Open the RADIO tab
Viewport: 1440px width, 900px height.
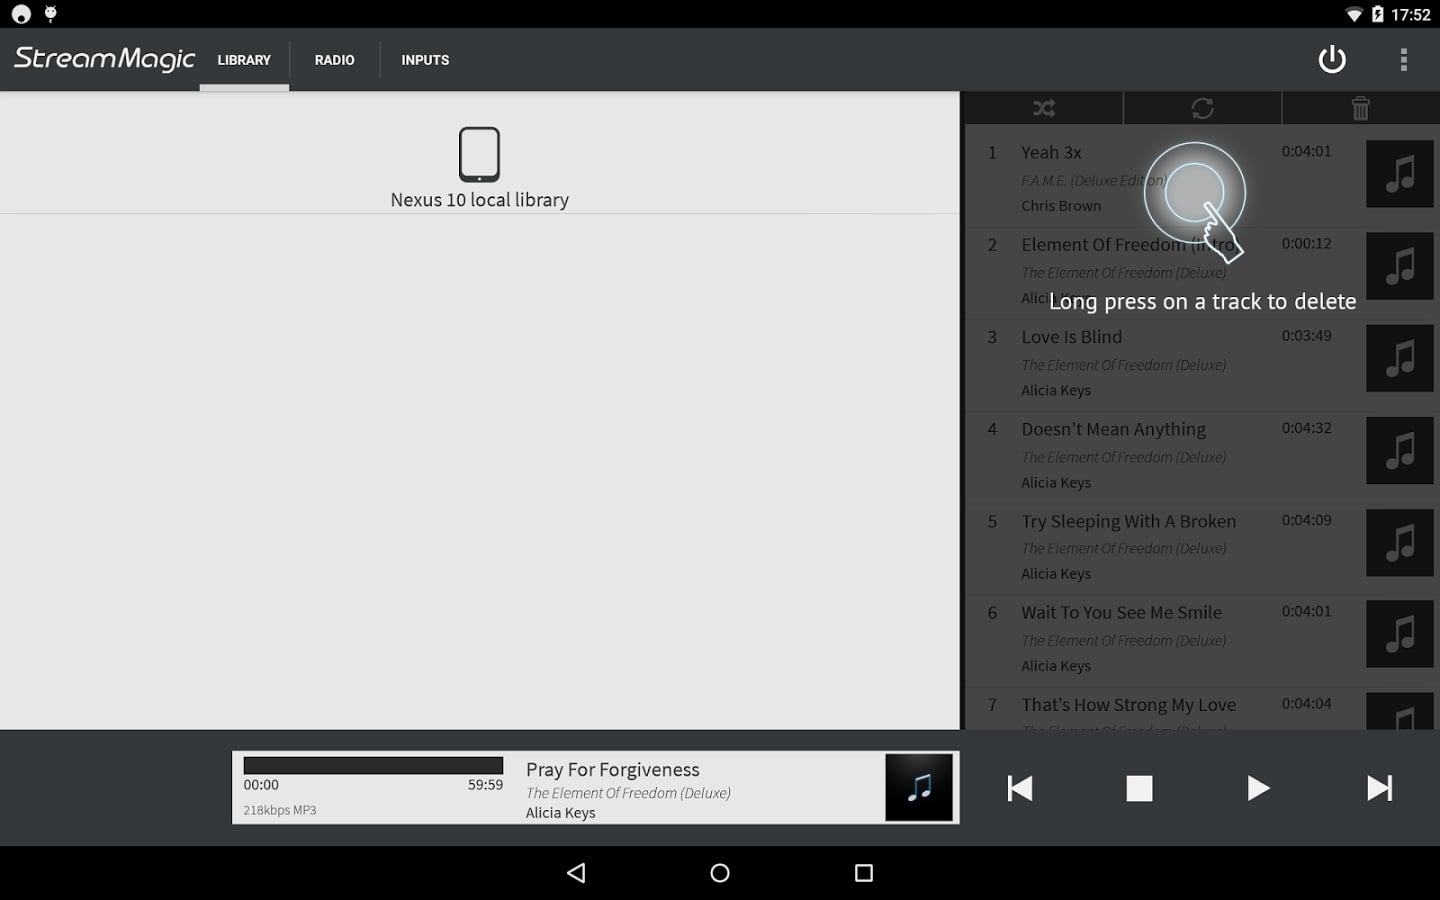(334, 60)
